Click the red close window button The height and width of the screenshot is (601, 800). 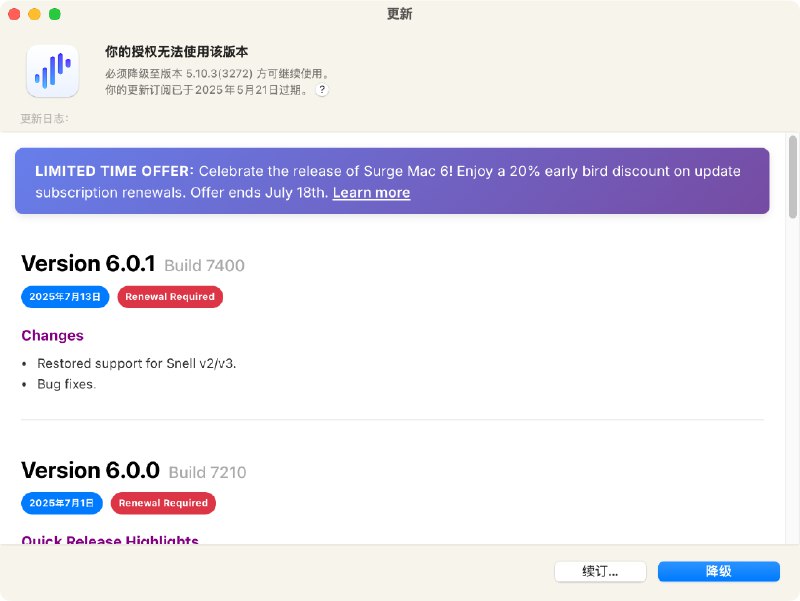tap(14, 14)
